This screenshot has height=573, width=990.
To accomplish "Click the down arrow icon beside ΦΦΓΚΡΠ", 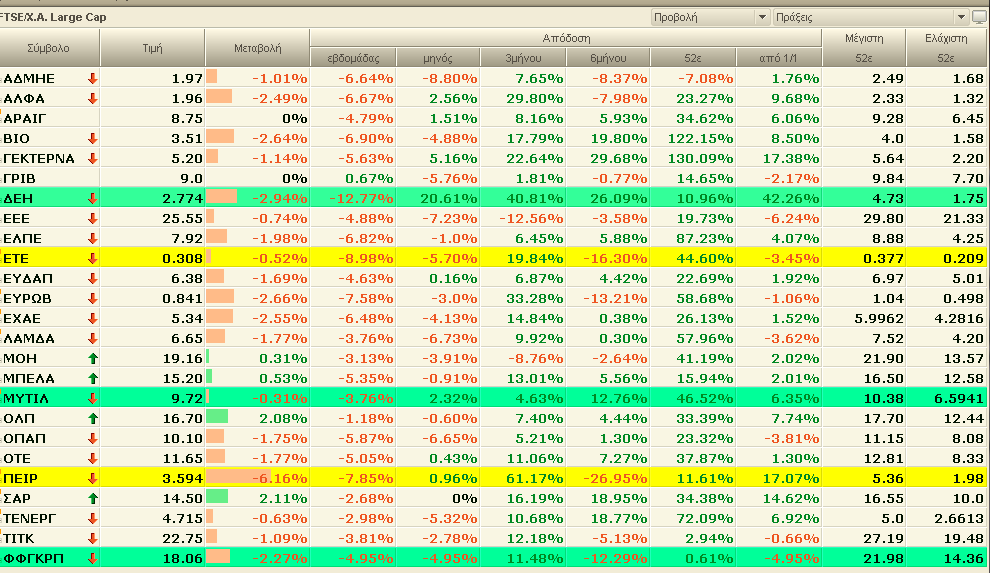I will [x=93, y=558].
